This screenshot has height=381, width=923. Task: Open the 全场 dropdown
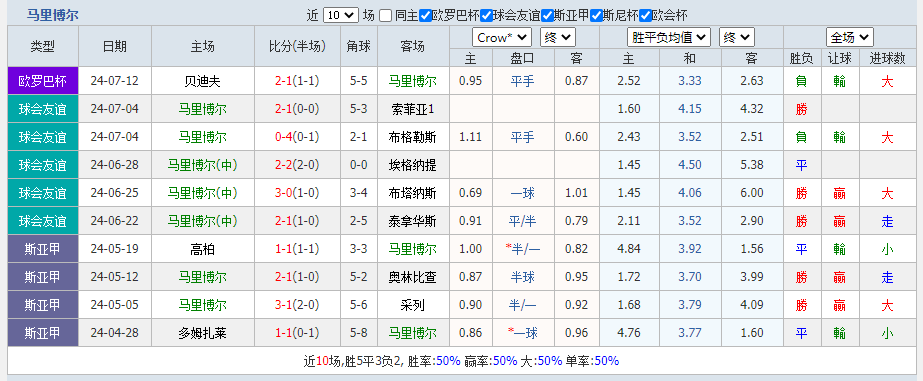click(849, 38)
